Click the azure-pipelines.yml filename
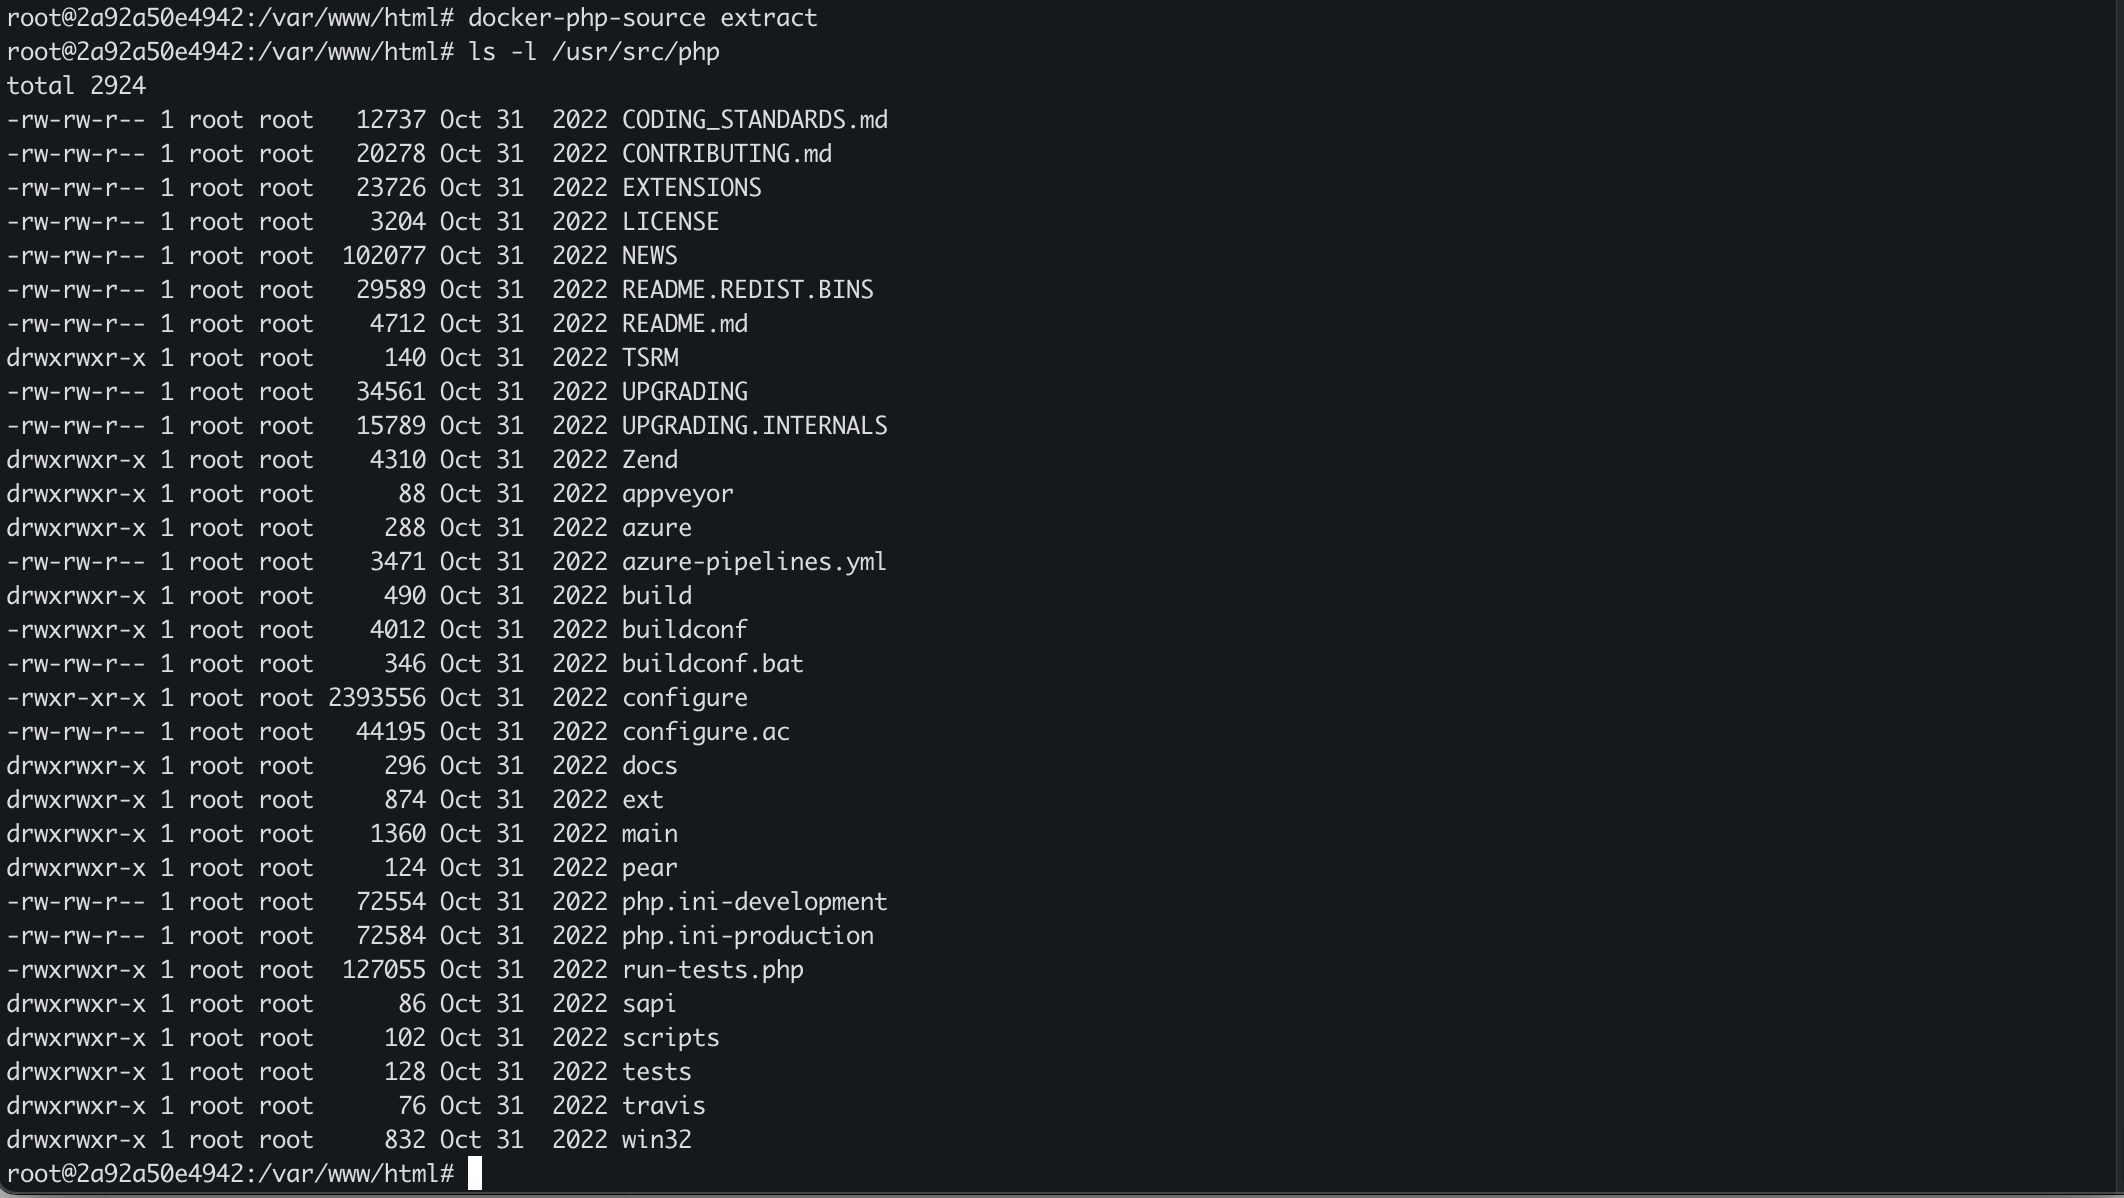Viewport: 2124px width, 1198px height. [753, 562]
